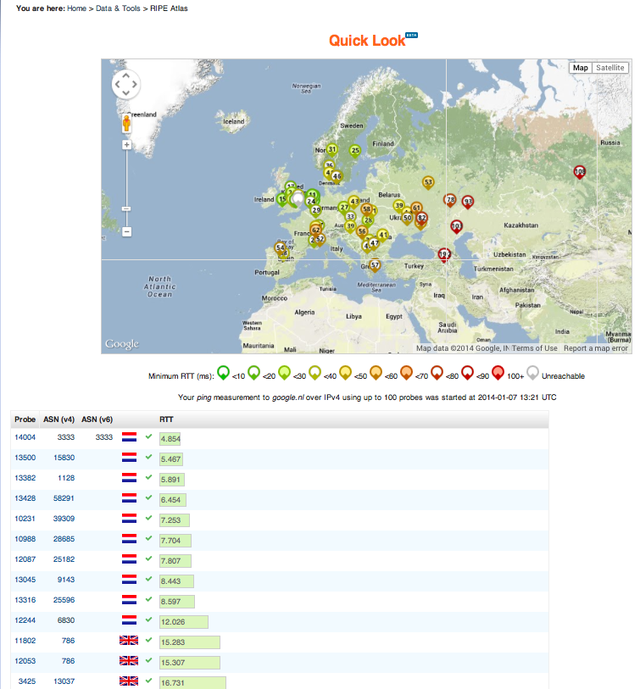Open probe 10988 link
Image resolution: width=640 pixels, height=689 pixels.
coord(25,539)
